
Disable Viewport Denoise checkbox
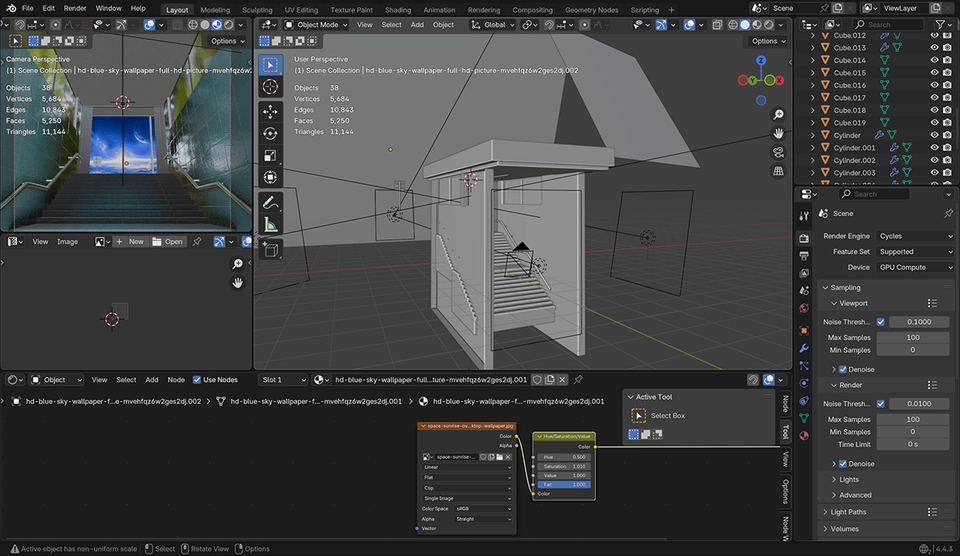(x=843, y=369)
